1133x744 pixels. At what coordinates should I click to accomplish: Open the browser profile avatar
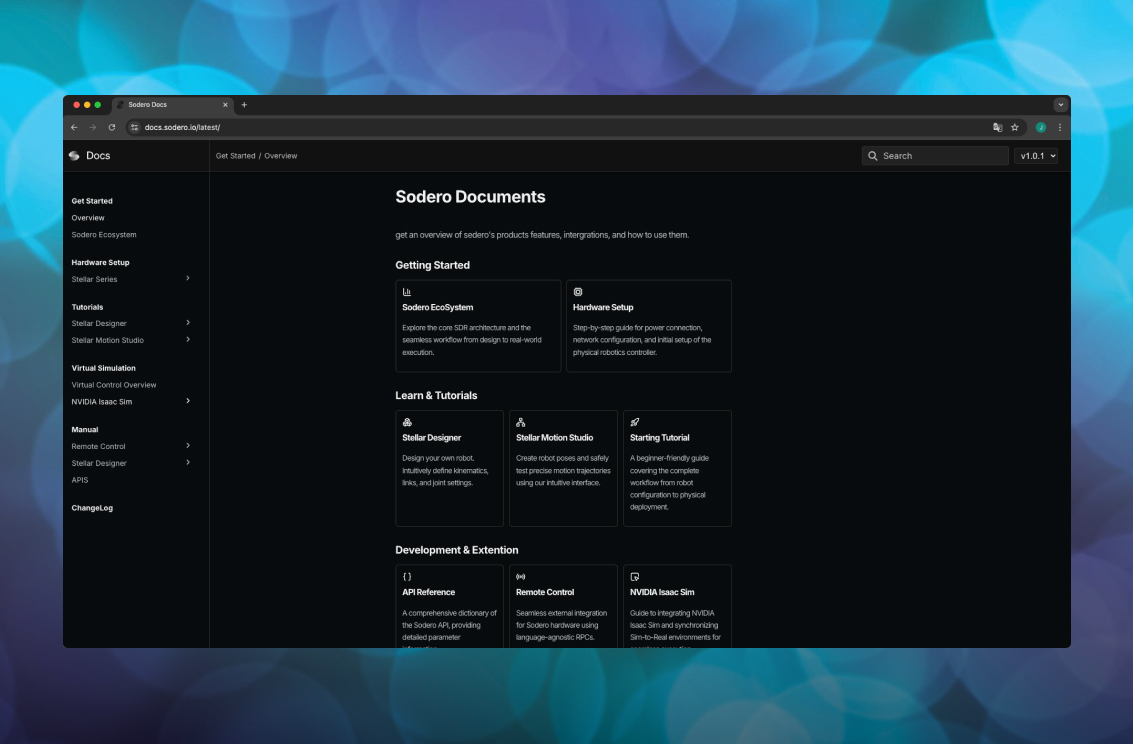coord(1041,127)
